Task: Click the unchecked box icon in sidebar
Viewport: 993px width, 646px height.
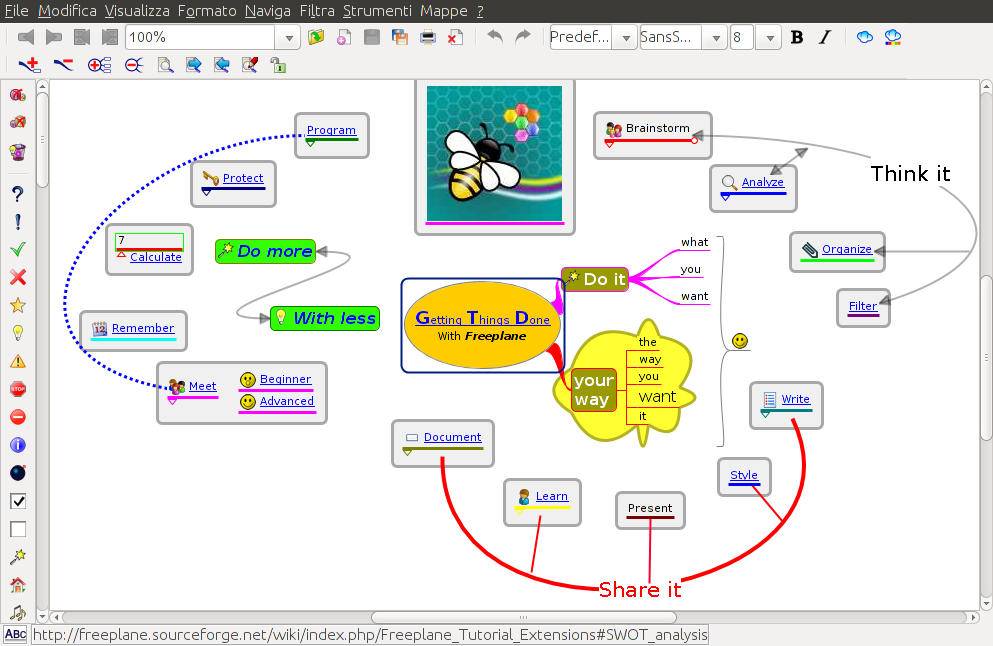Action: (x=18, y=529)
